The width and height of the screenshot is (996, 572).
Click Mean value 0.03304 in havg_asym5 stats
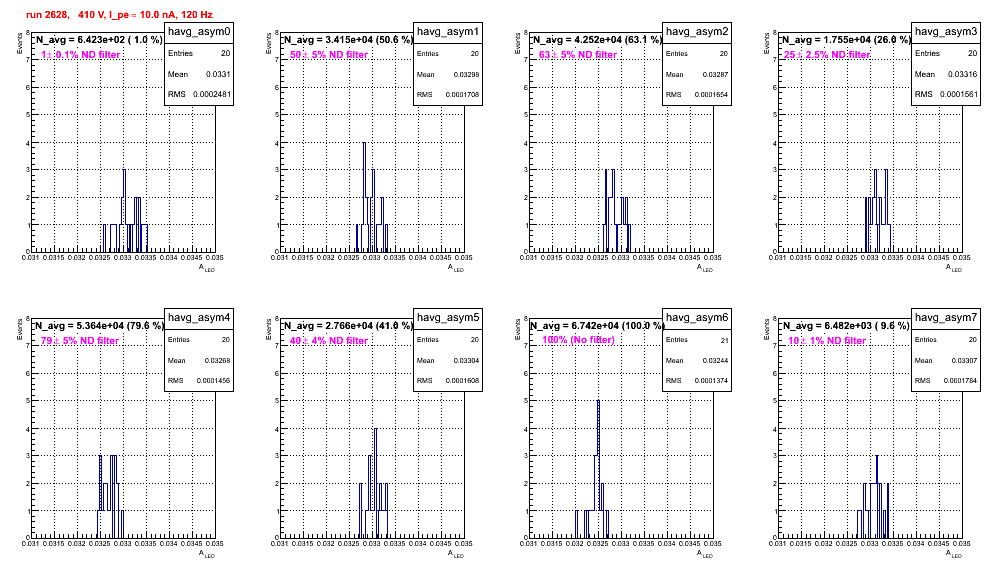coord(466,360)
